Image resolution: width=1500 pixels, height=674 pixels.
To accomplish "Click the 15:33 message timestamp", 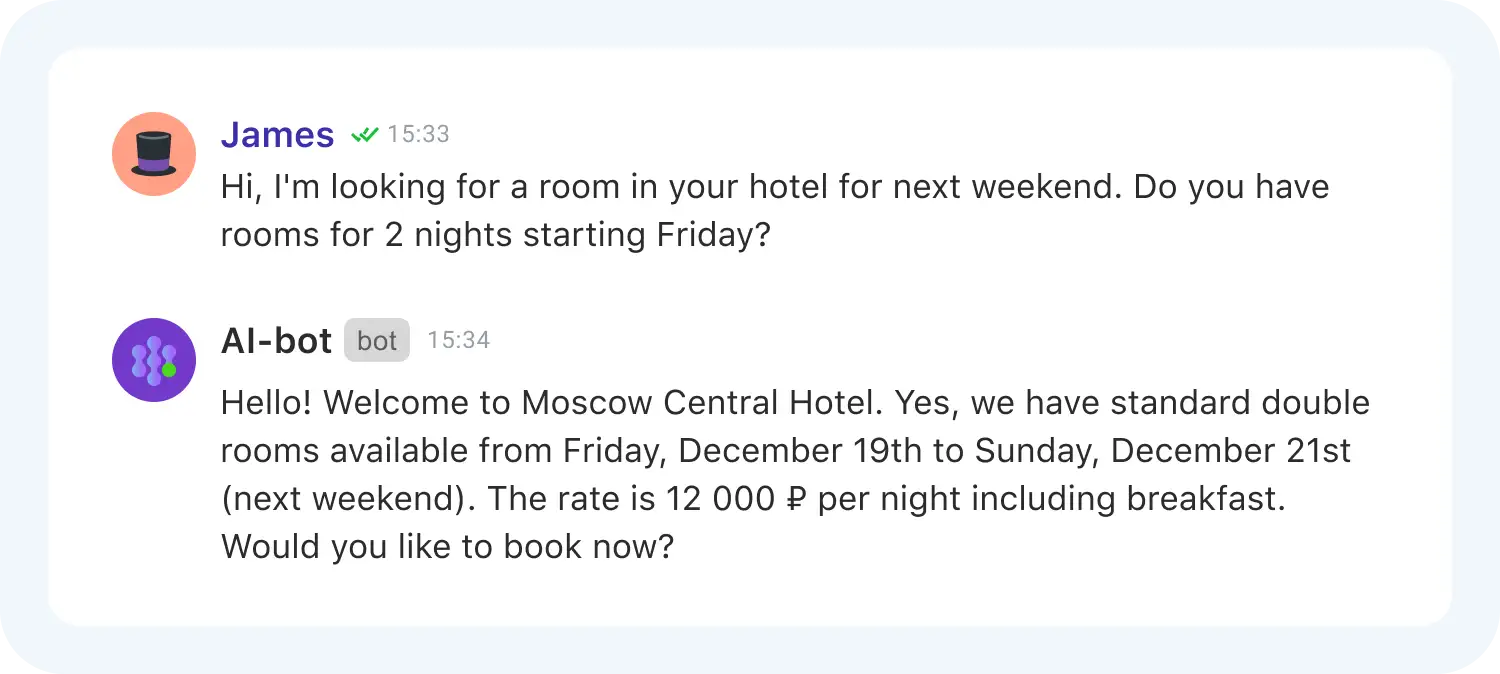I will coord(418,134).
